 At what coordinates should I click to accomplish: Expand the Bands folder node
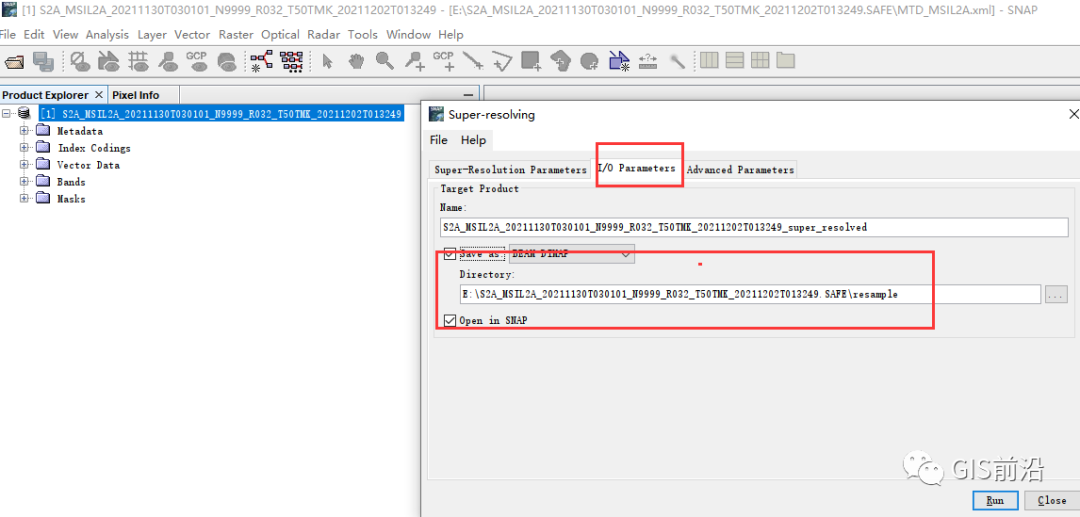coord(25,182)
